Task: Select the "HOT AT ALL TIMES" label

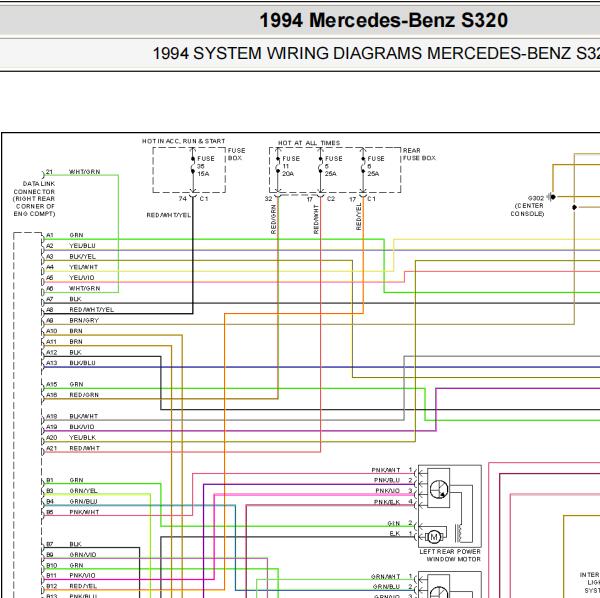Action: pos(309,143)
